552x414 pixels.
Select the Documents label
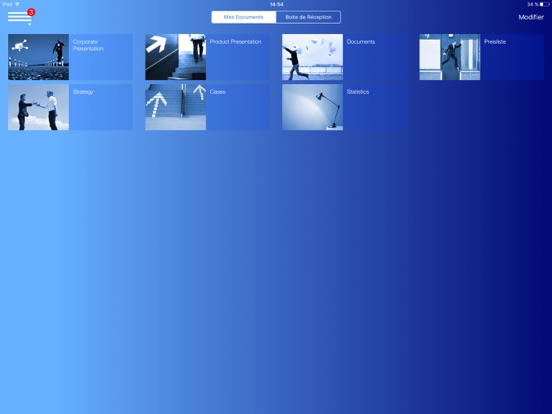pos(361,42)
